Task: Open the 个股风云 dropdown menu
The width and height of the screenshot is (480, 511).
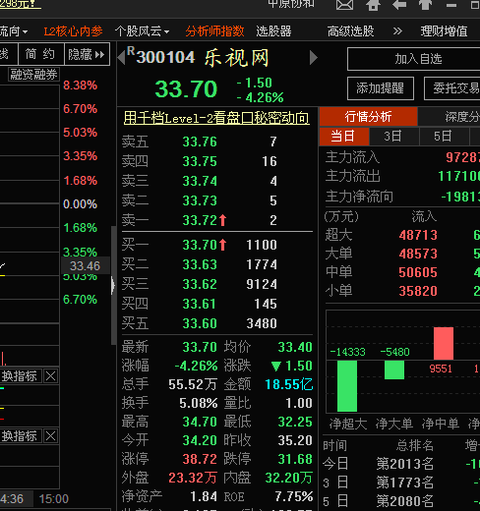Action: click(x=142, y=31)
